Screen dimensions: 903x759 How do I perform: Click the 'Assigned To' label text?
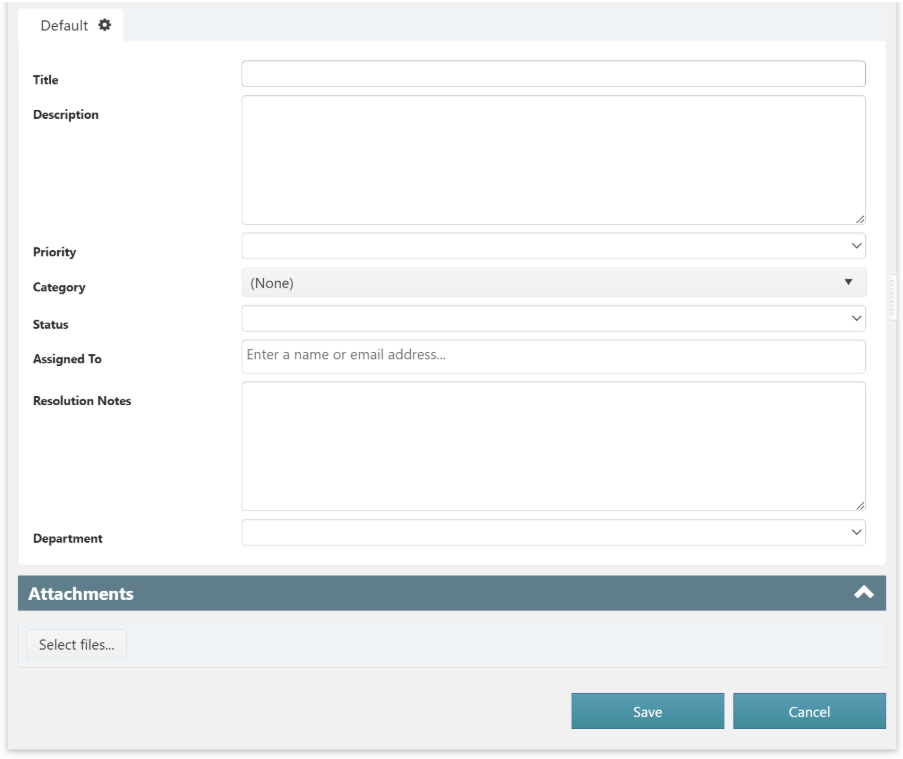67,359
